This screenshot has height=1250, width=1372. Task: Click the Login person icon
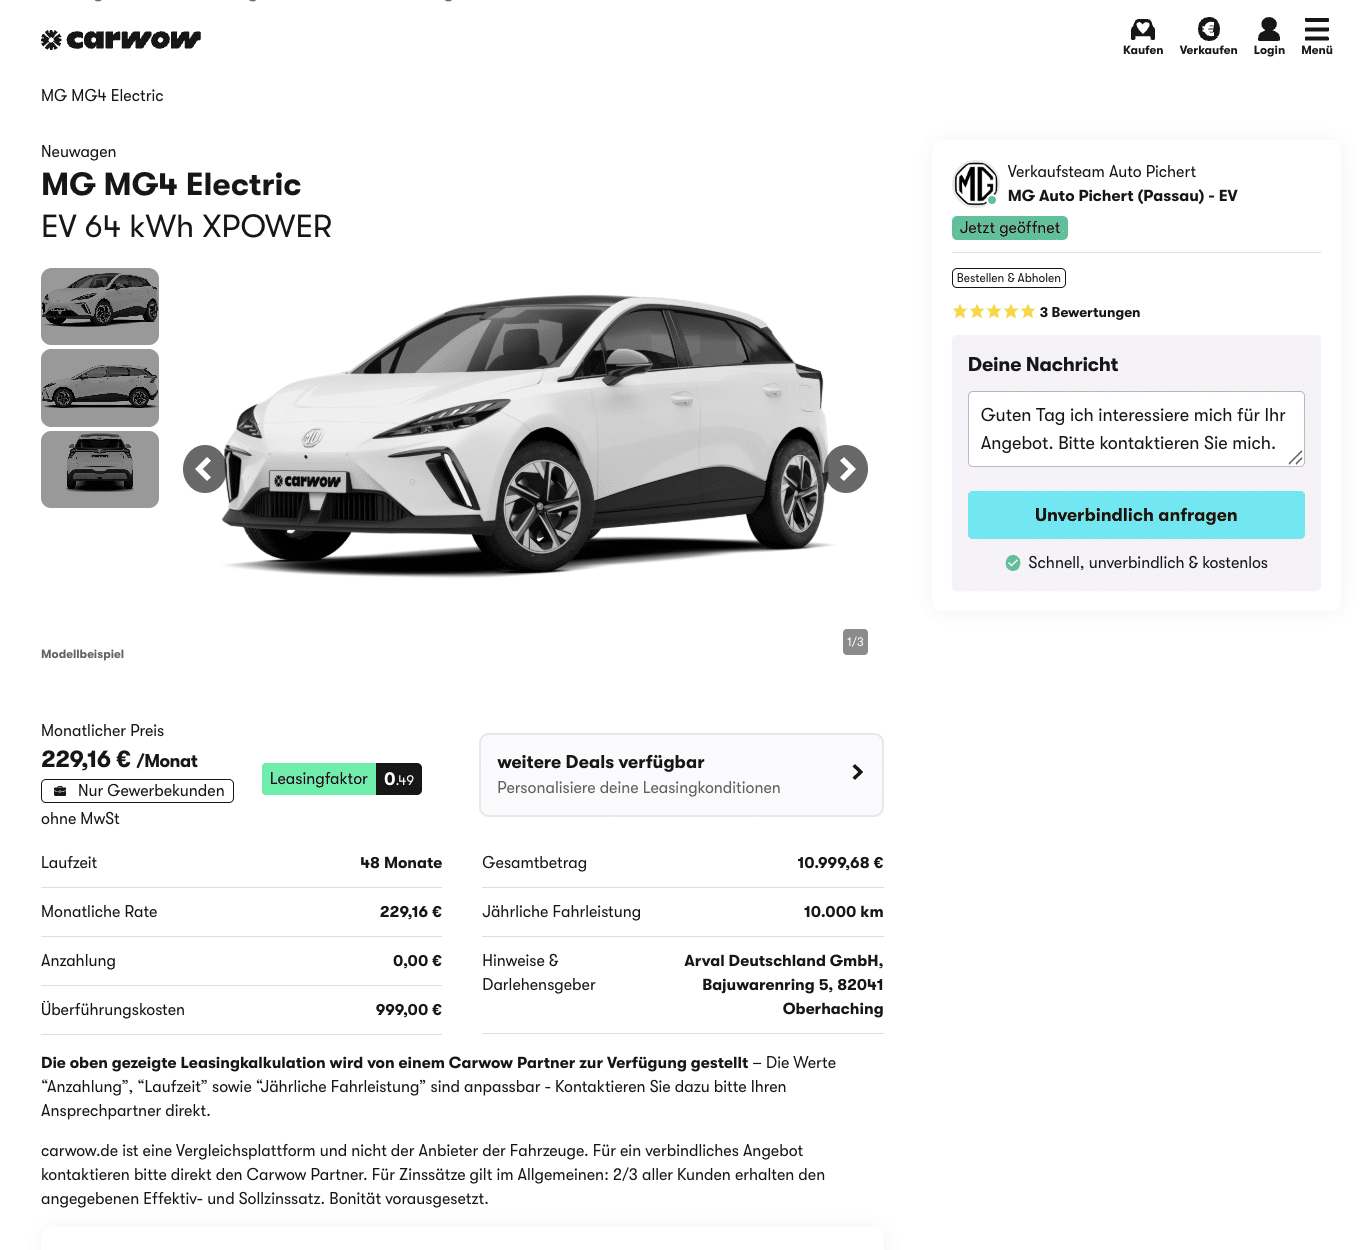coord(1269,29)
